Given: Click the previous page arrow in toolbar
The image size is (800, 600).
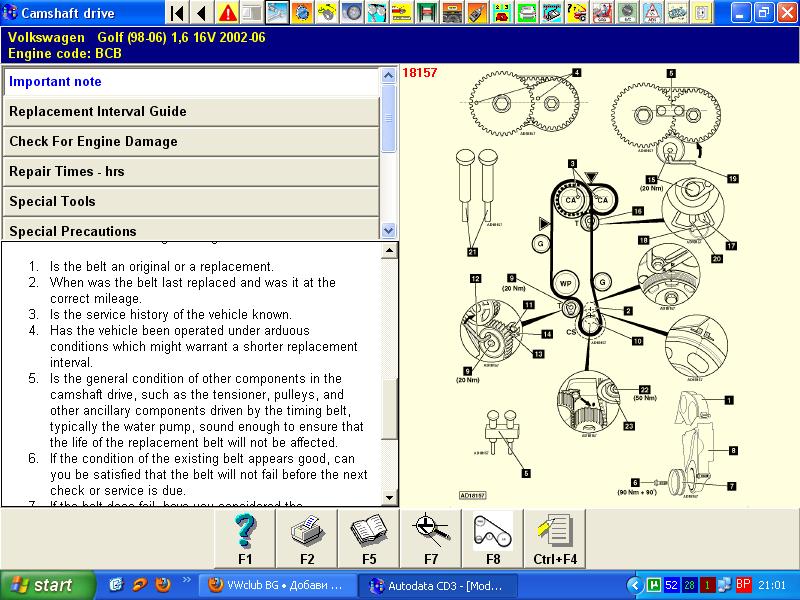Looking at the screenshot, I should coord(202,13).
